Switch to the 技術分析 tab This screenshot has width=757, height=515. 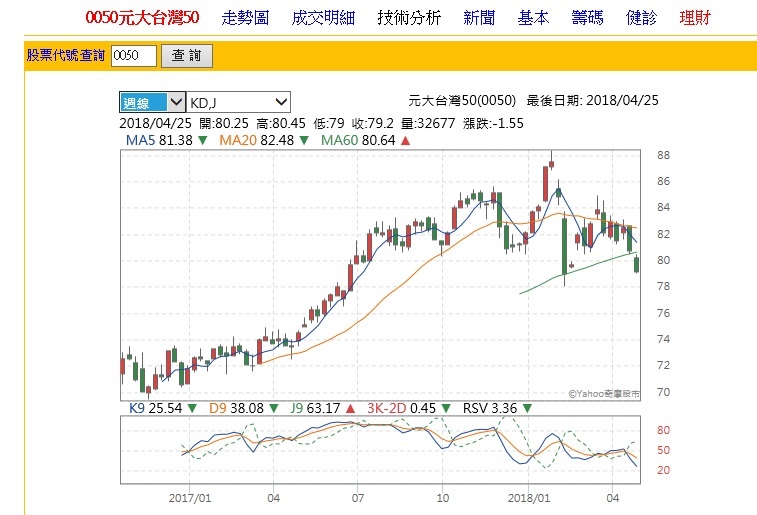tap(409, 18)
